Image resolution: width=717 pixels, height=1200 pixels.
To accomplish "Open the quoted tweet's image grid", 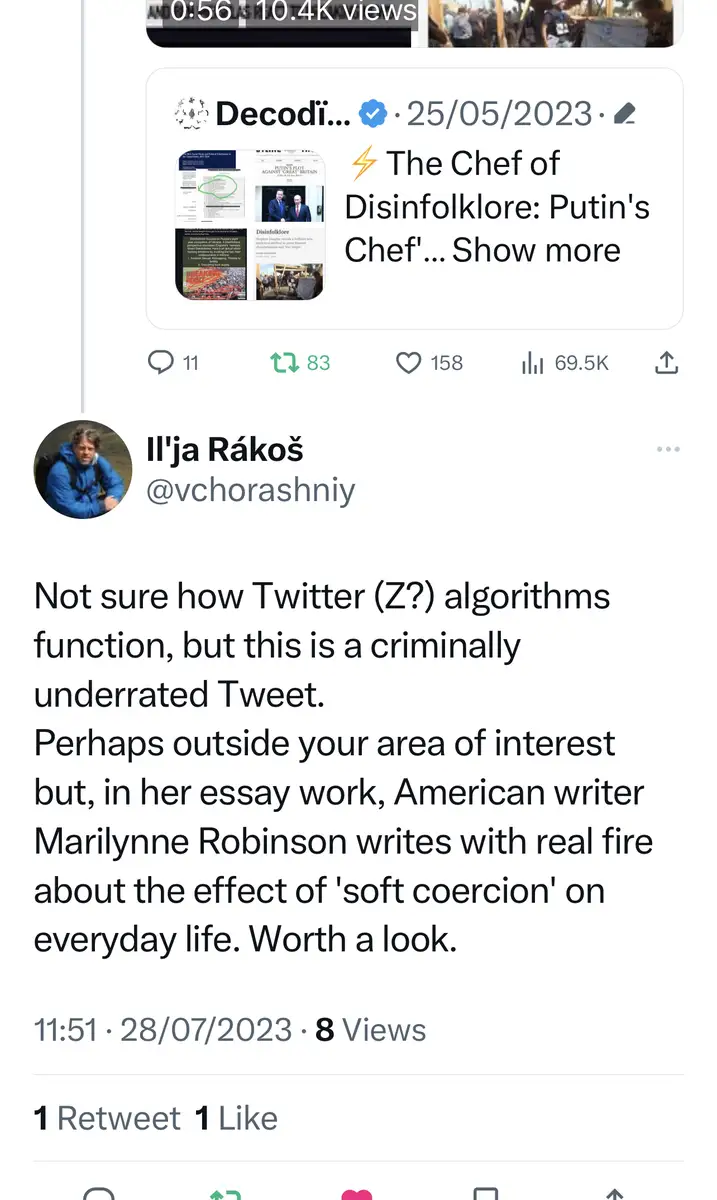I will (x=251, y=226).
